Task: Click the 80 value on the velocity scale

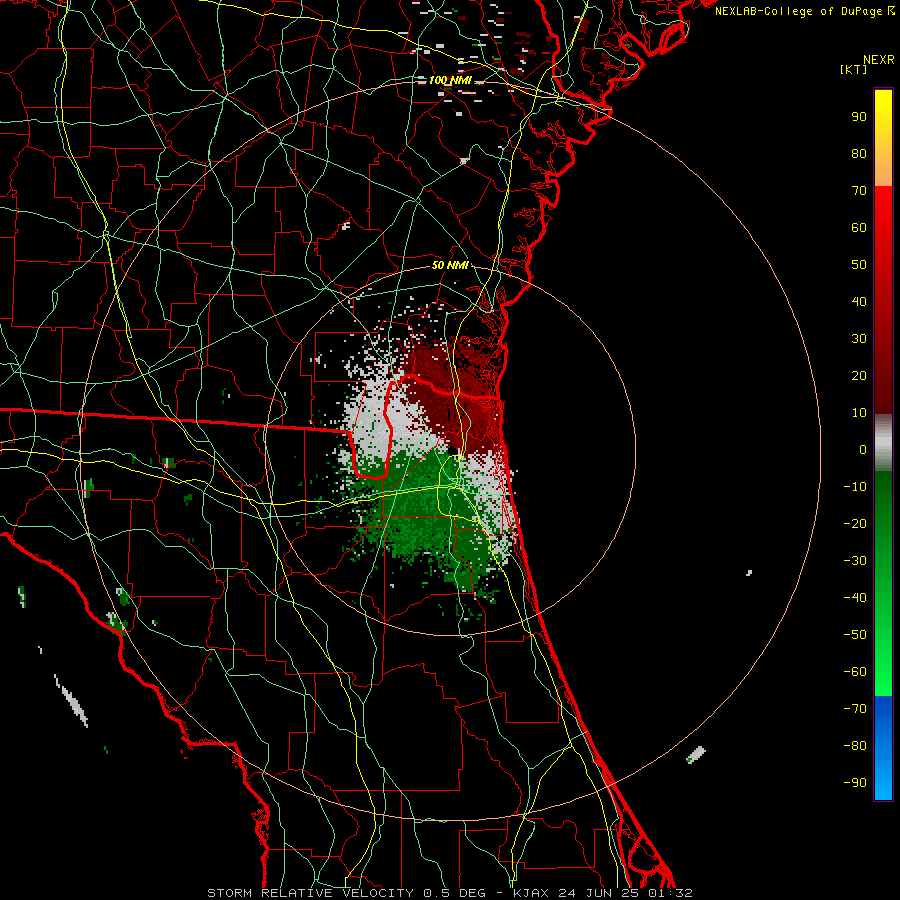Action: 859,153
